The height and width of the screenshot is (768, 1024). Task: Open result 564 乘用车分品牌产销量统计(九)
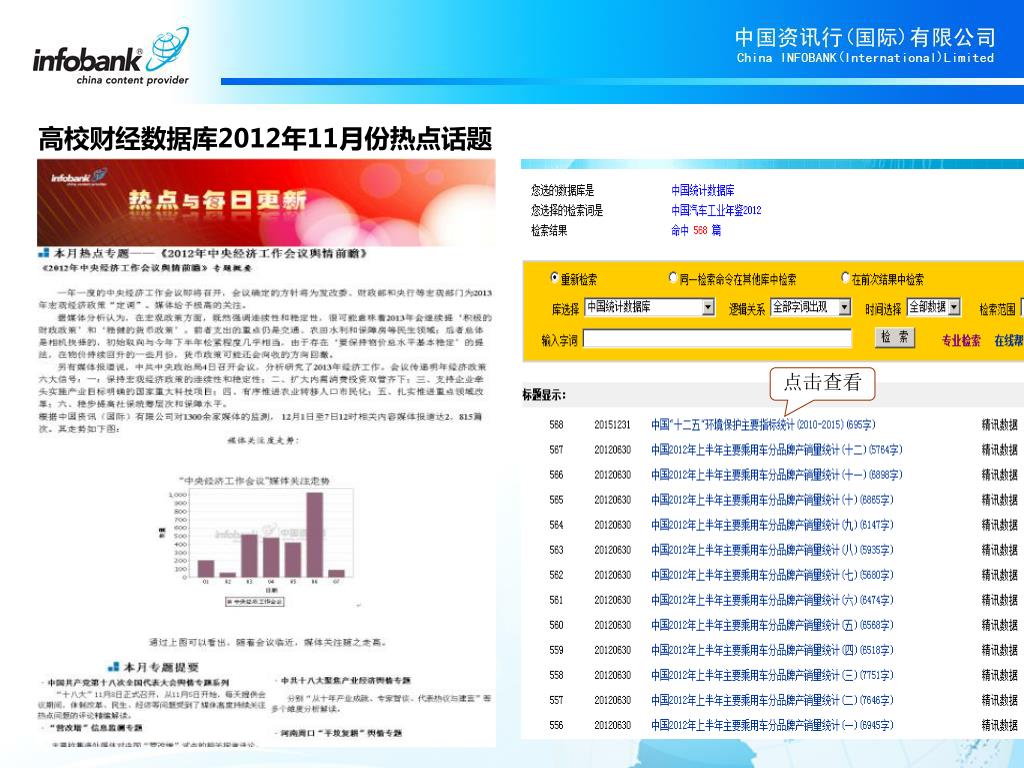click(x=772, y=524)
